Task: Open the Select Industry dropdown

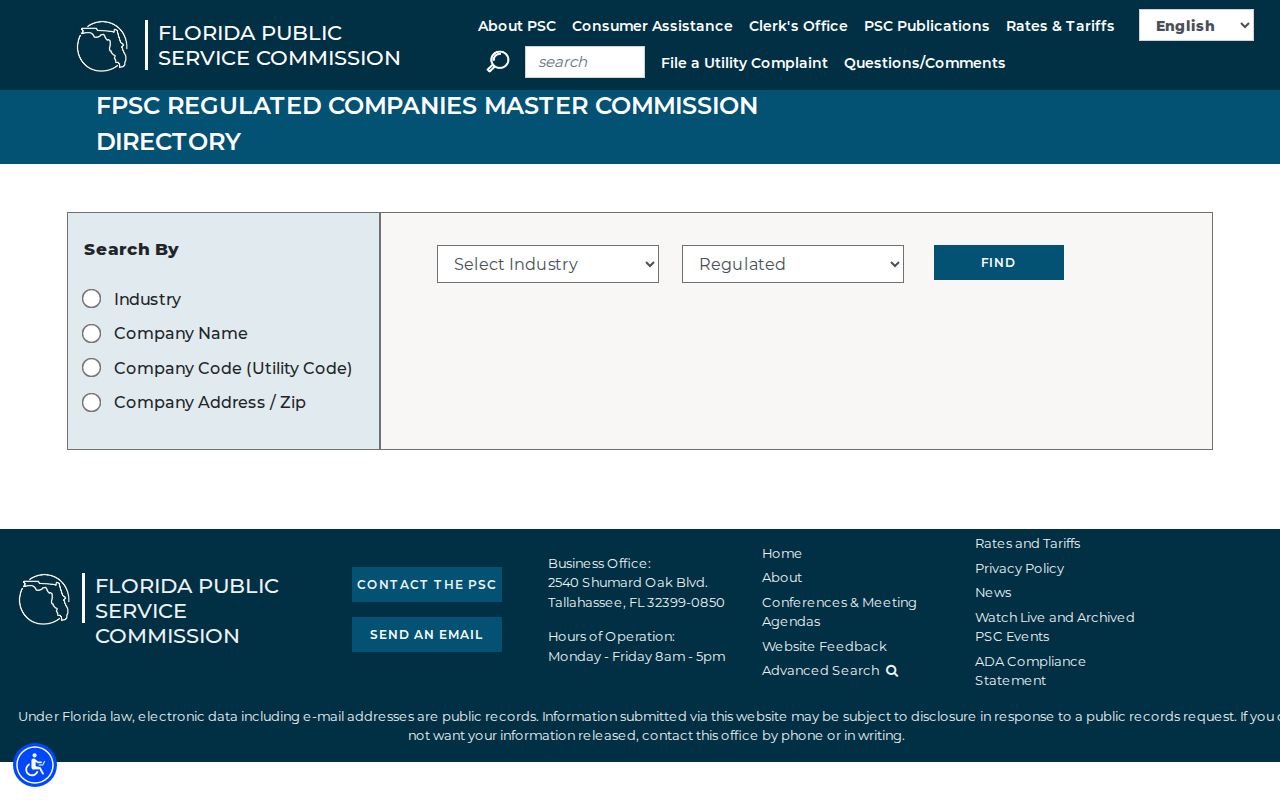Action: pyautogui.click(x=548, y=264)
